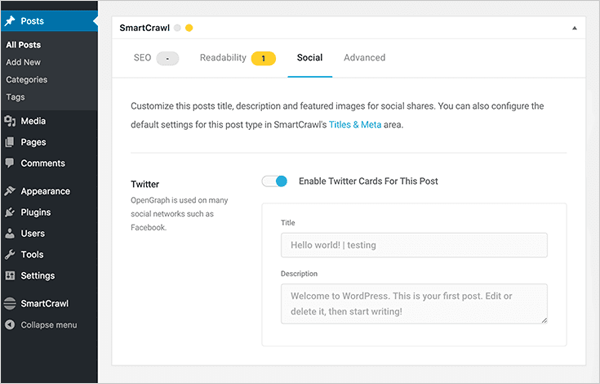Viewport: 600px width, 384px height.
Task: Focus the Twitter Description textarea
Action: 414,304
